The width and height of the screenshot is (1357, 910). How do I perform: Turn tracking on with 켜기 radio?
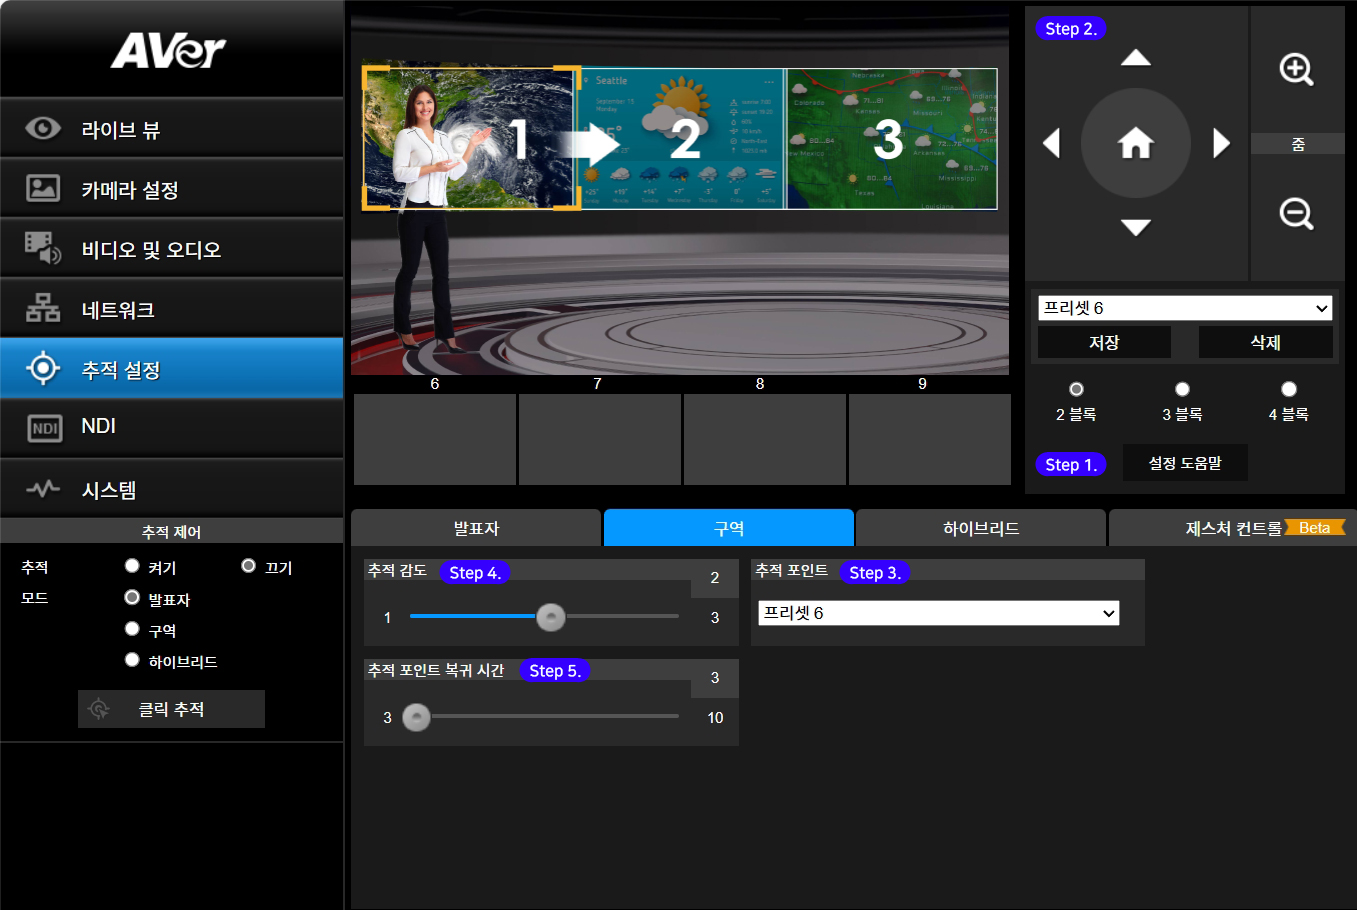click(x=132, y=566)
